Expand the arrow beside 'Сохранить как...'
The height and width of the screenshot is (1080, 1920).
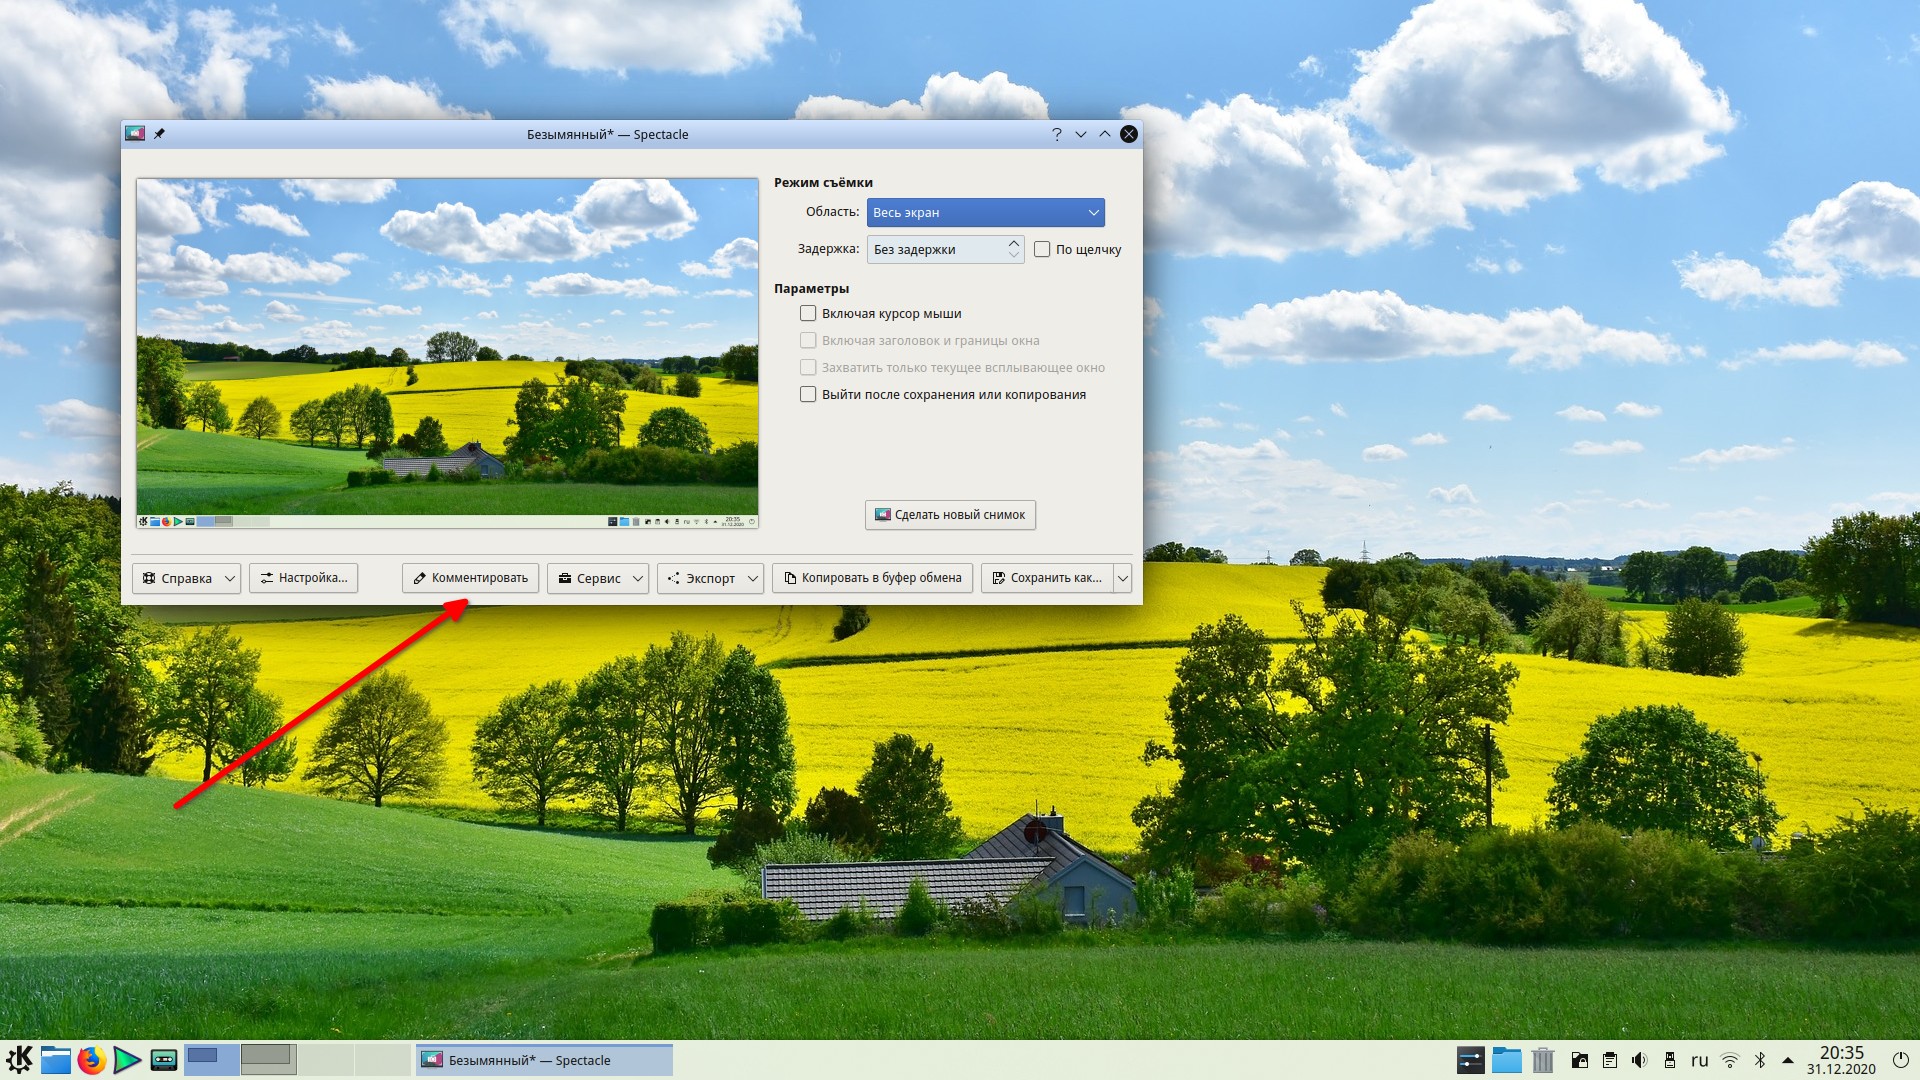tap(1123, 578)
